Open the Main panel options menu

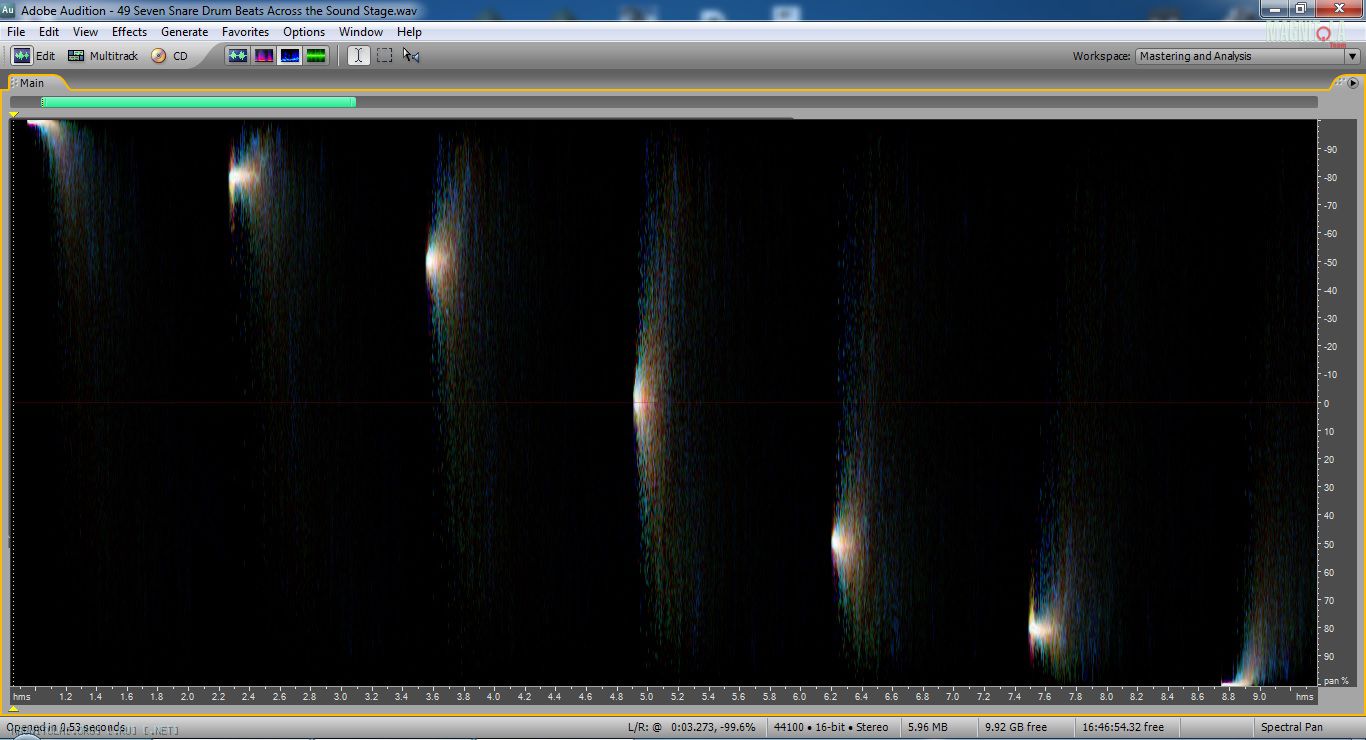tap(1352, 82)
